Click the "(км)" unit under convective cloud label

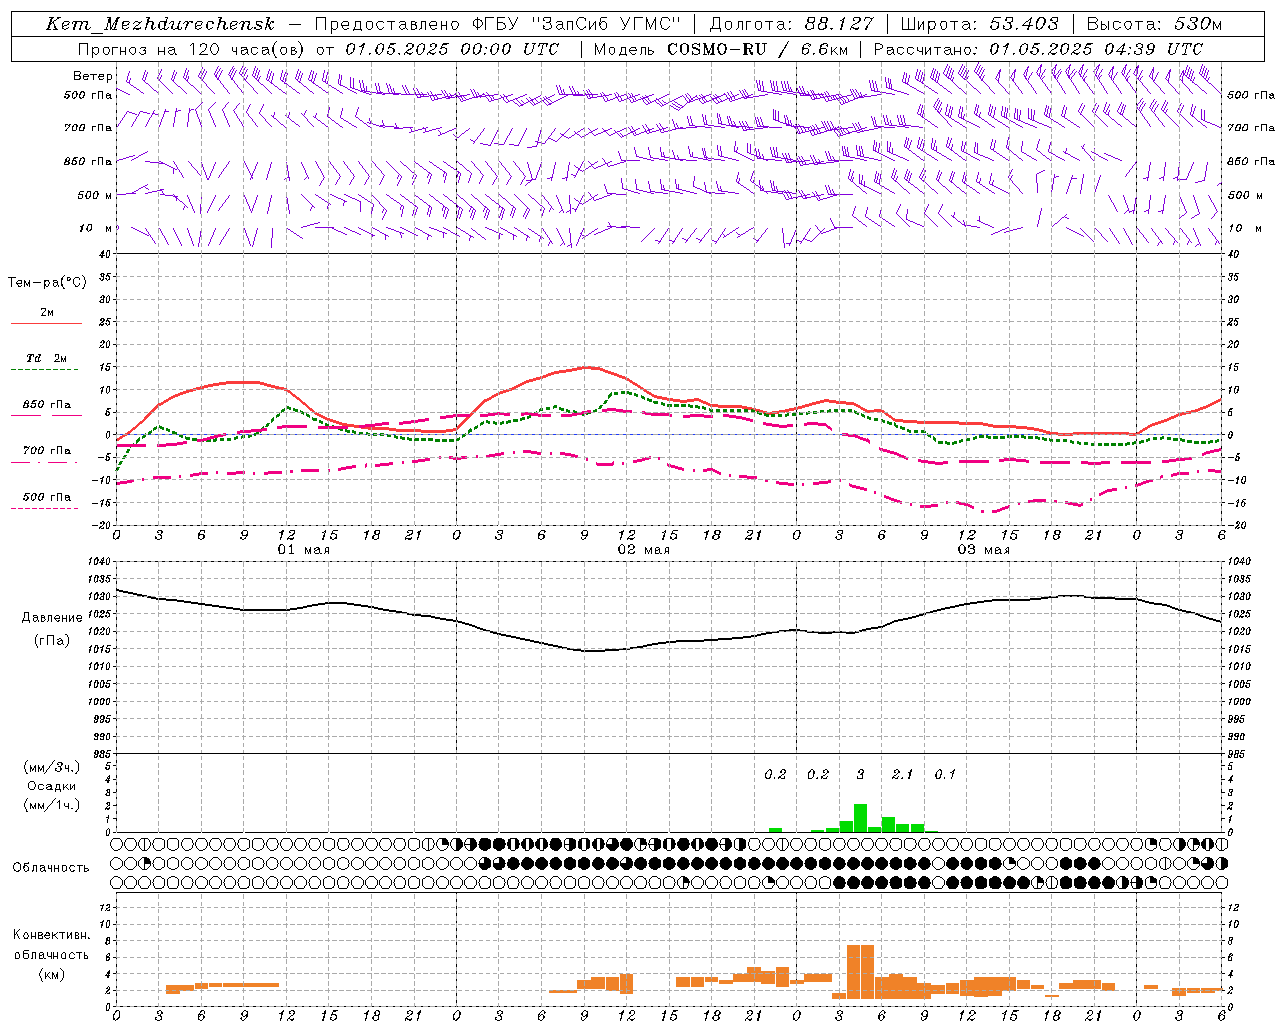(51, 974)
